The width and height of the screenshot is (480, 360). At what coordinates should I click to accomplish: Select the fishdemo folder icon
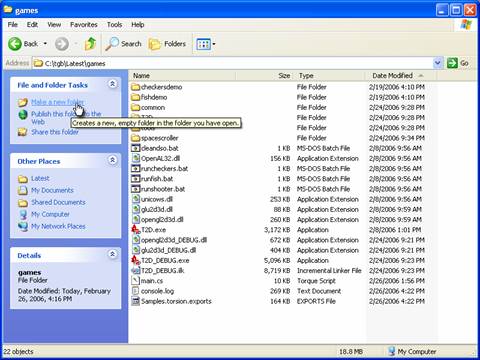[x=135, y=97]
